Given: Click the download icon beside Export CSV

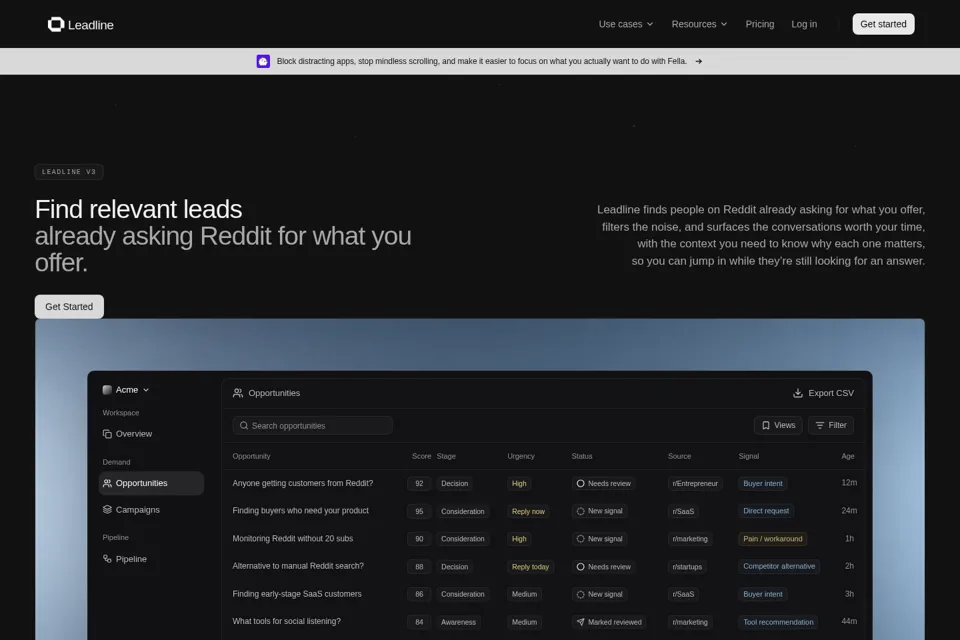Looking at the screenshot, I should pos(798,393).
